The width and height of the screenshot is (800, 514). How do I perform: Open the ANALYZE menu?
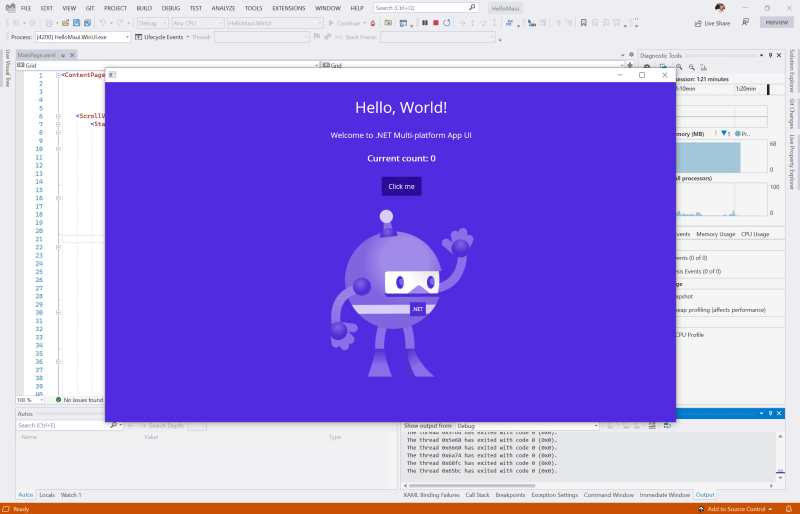click(223, 8)
